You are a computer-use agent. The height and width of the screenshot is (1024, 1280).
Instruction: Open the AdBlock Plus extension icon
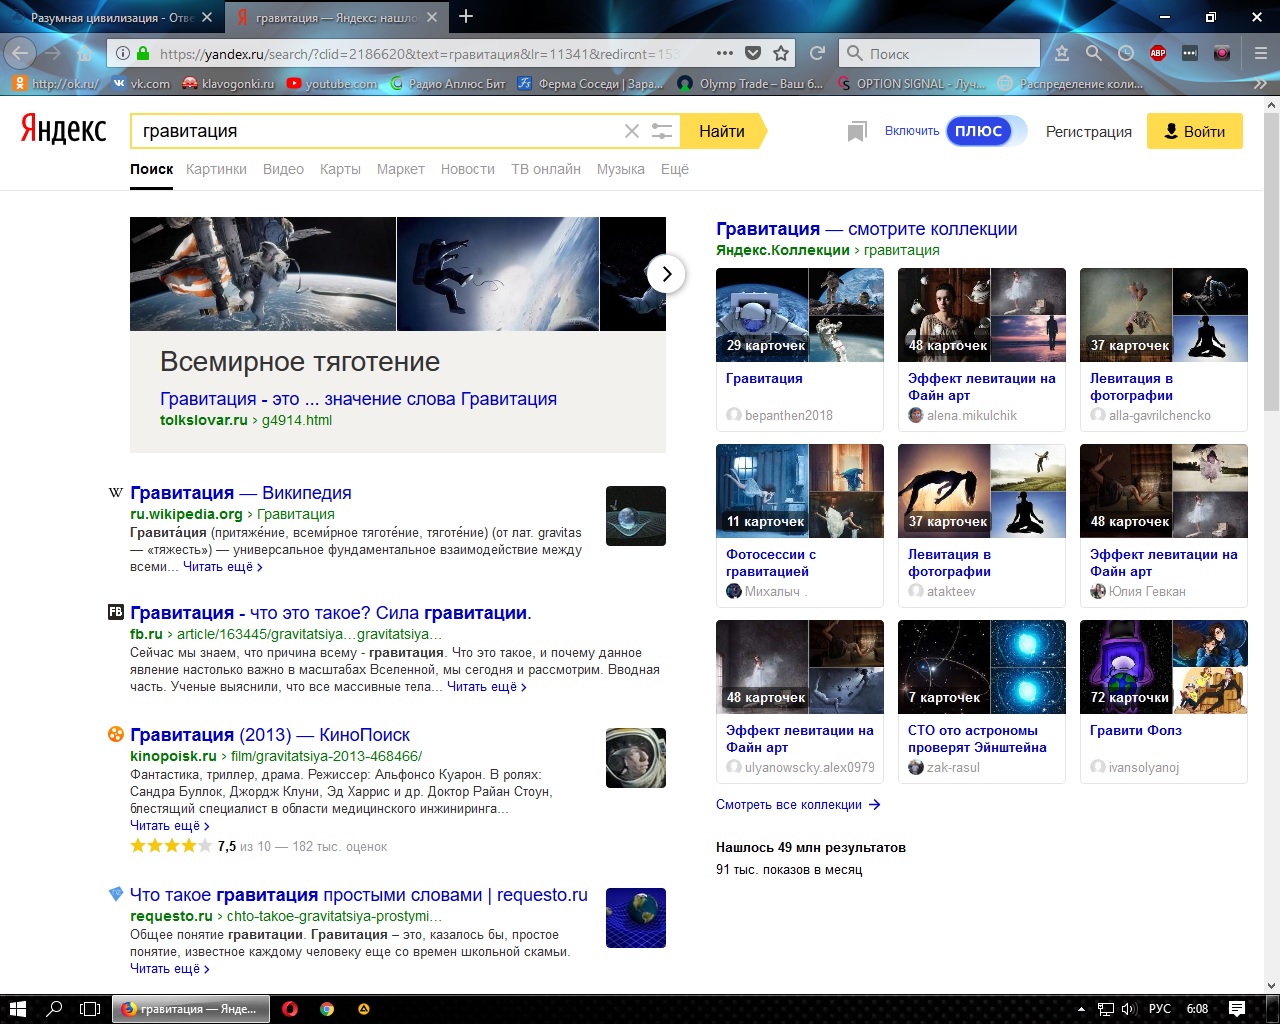[x=1158, y=53]
